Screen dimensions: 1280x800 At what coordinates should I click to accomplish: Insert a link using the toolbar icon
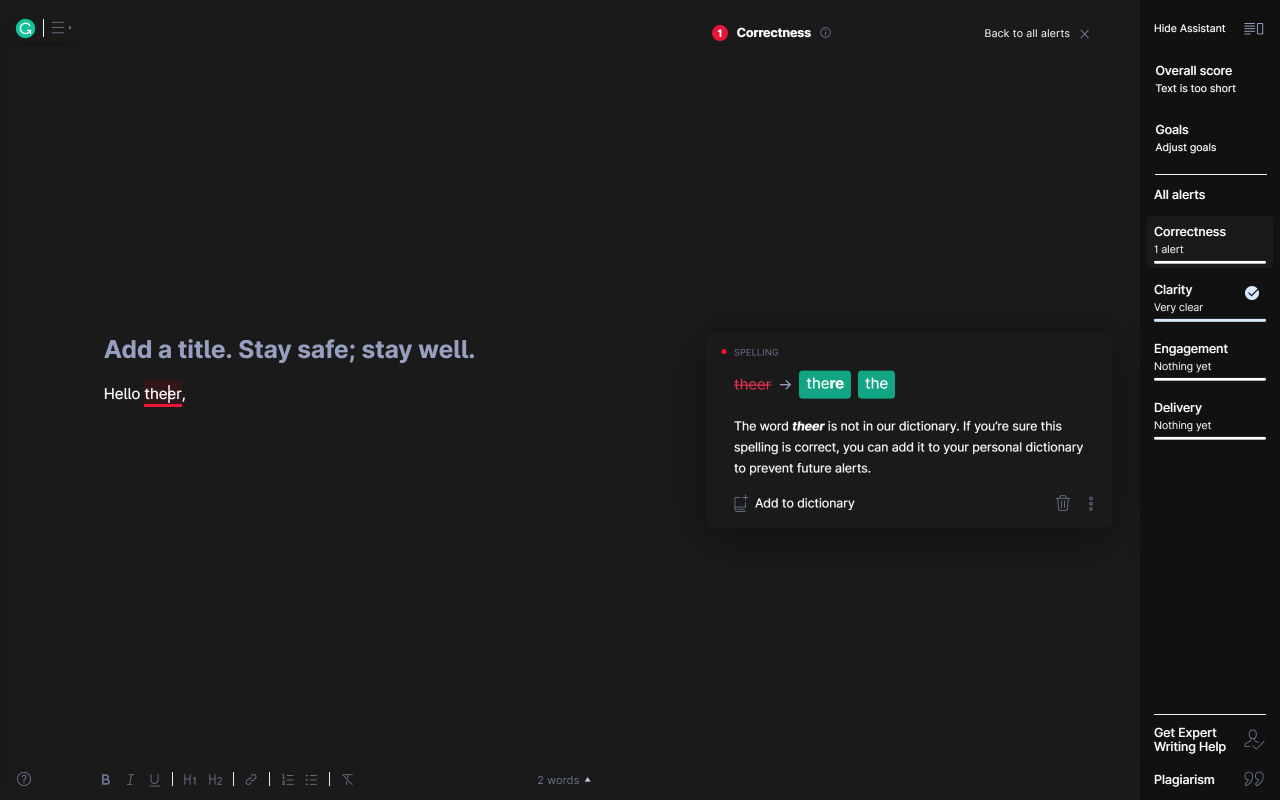point(251,779)
